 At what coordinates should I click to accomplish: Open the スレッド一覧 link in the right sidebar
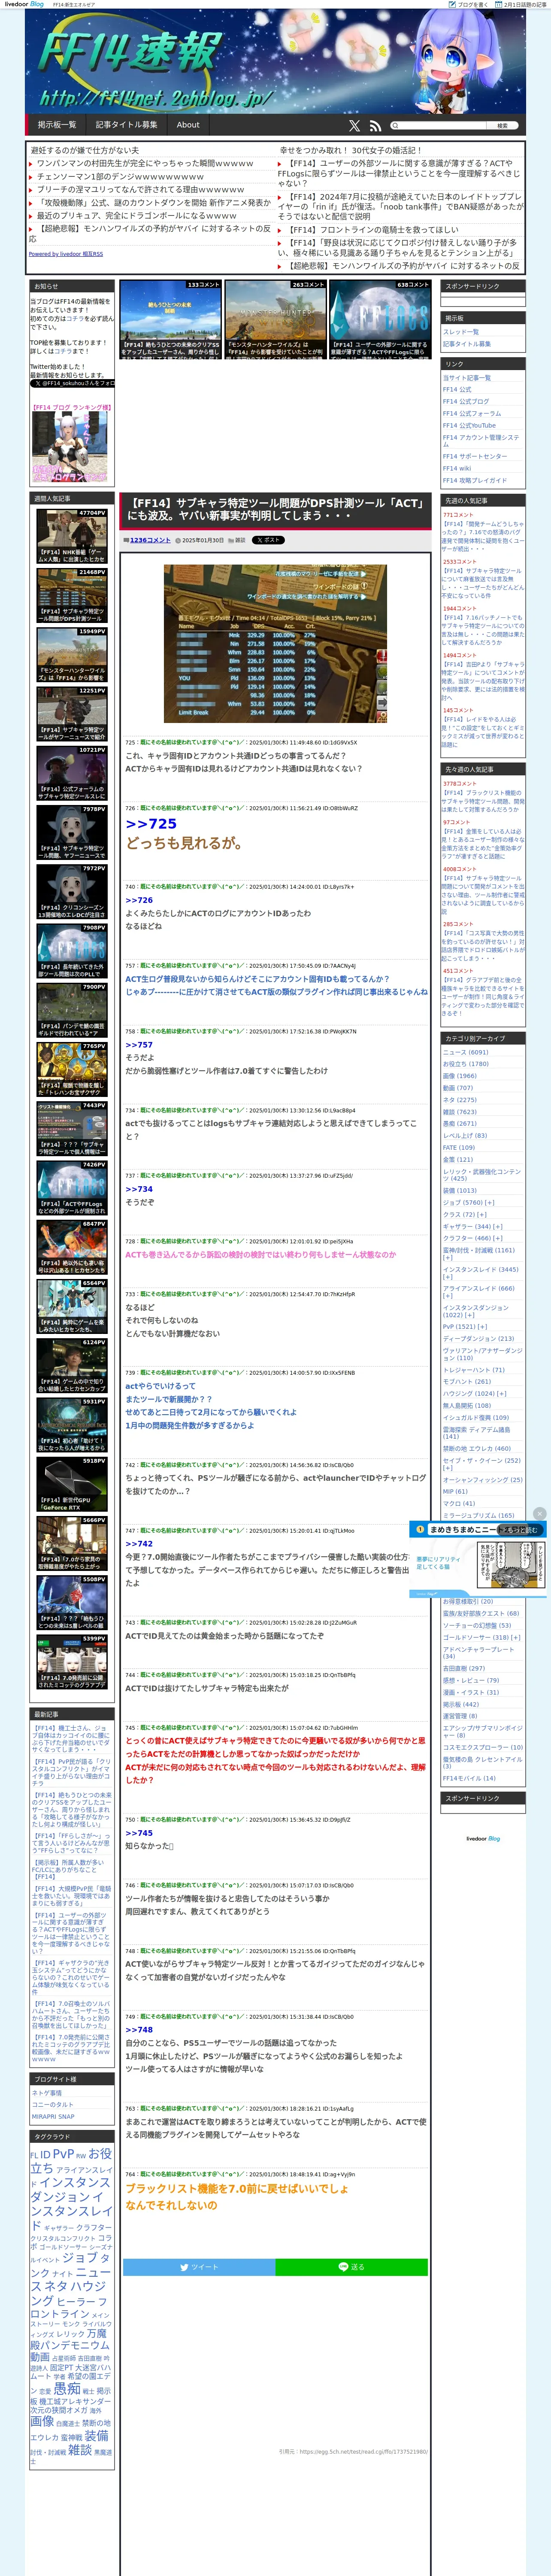pyautogui.click(x=461, y=332)
